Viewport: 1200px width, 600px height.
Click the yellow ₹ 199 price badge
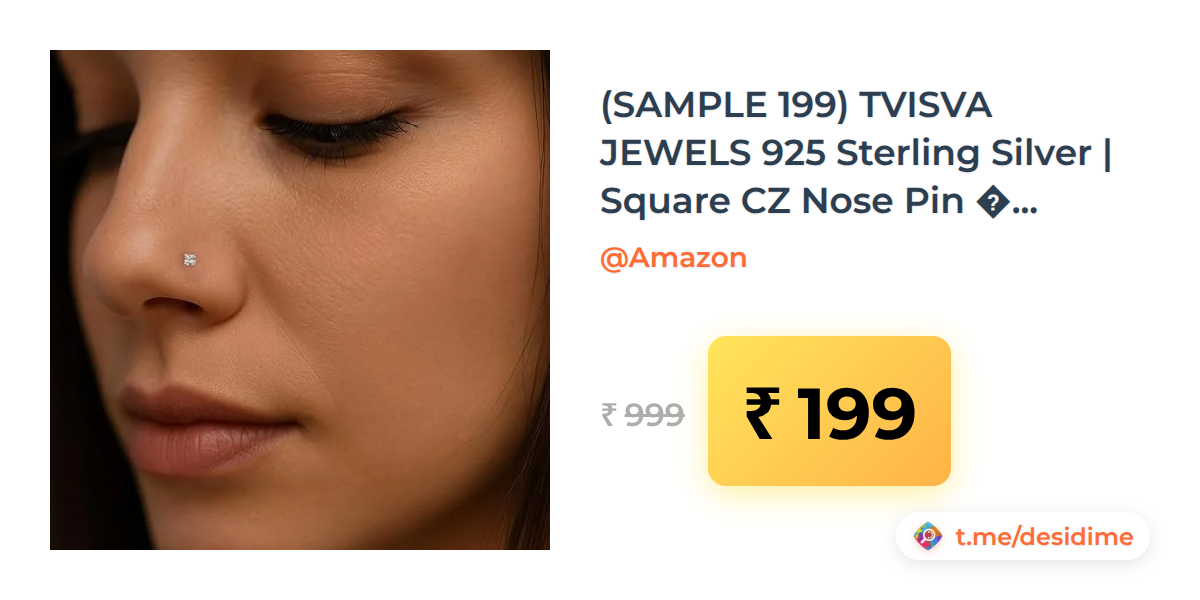click(829, 411)
